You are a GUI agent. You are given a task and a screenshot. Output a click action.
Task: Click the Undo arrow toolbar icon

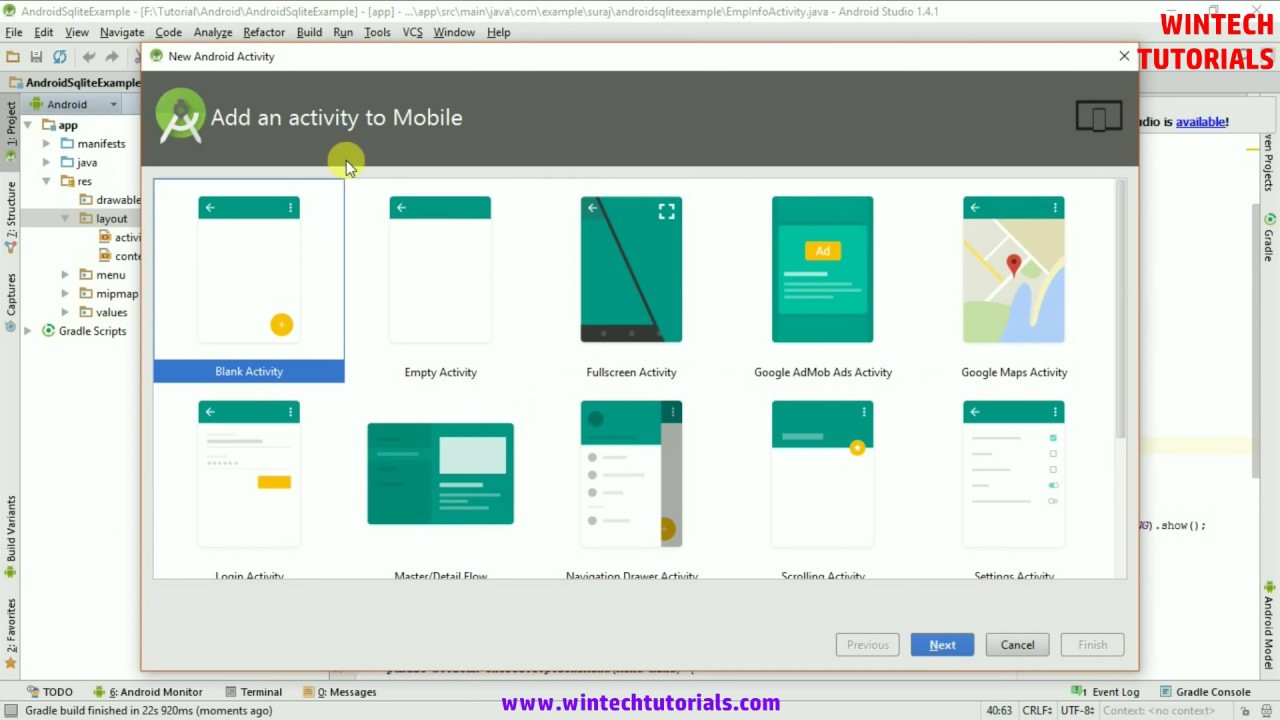coord(89,57)
